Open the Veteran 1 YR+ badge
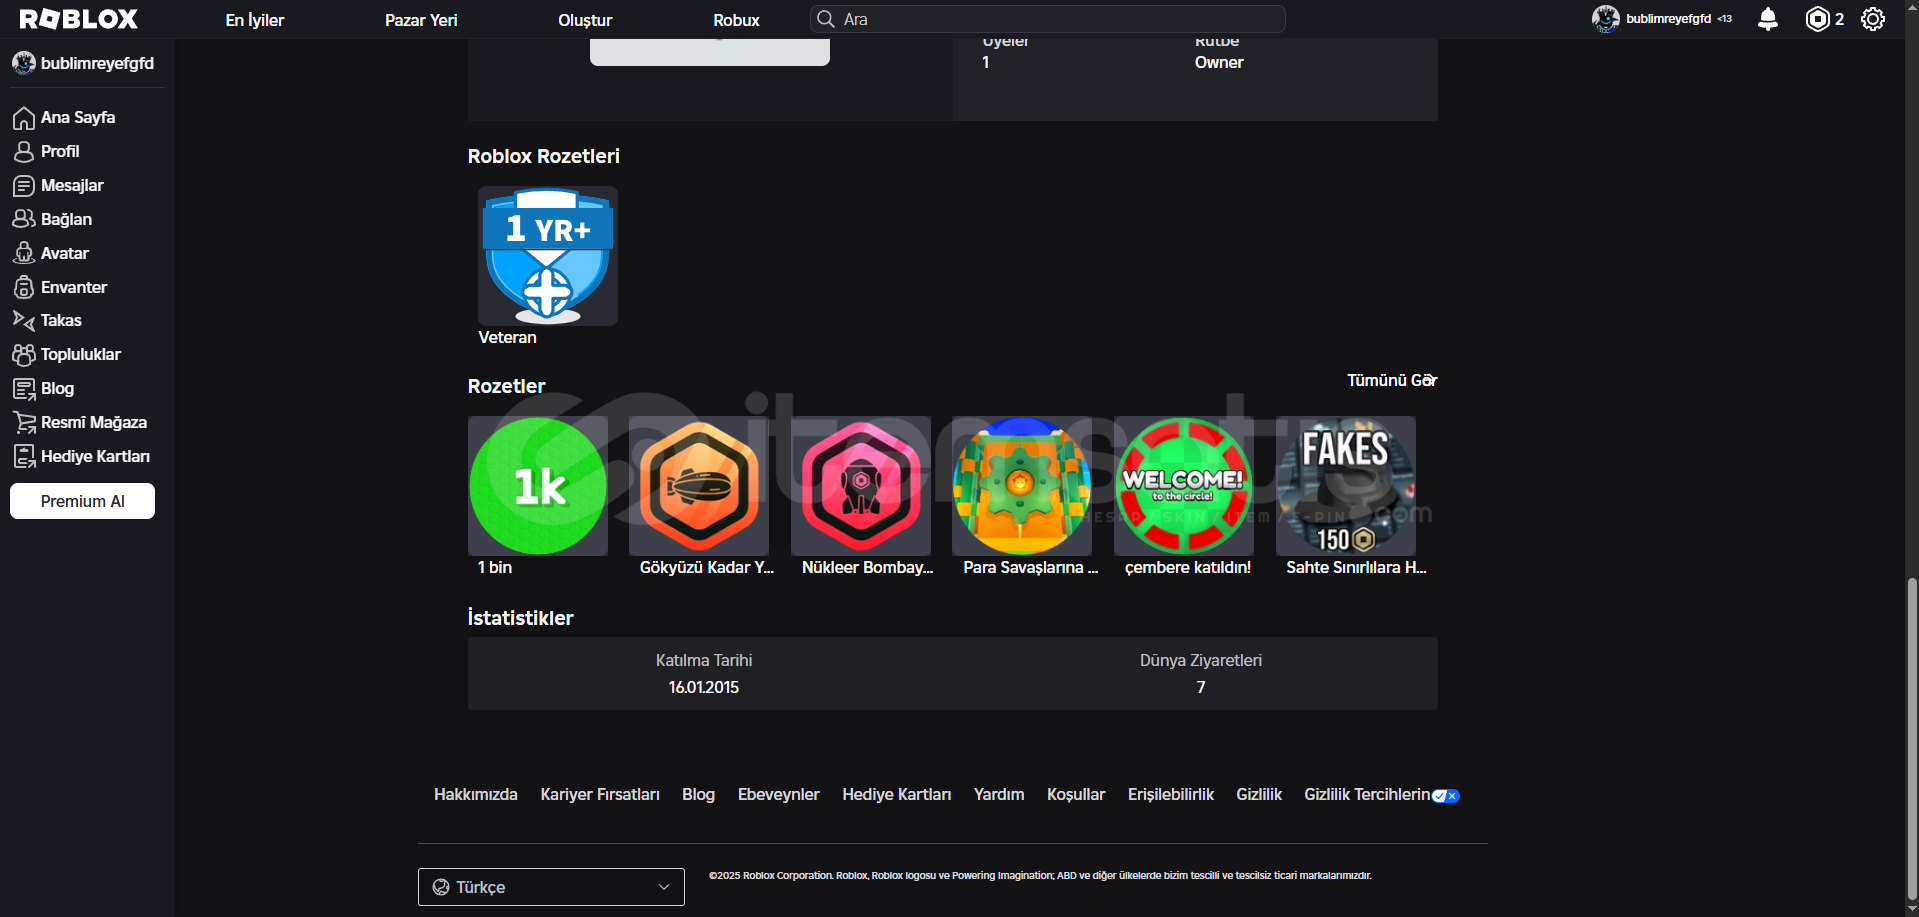This screenshot has height=917, width=1919. coord(548,256)
